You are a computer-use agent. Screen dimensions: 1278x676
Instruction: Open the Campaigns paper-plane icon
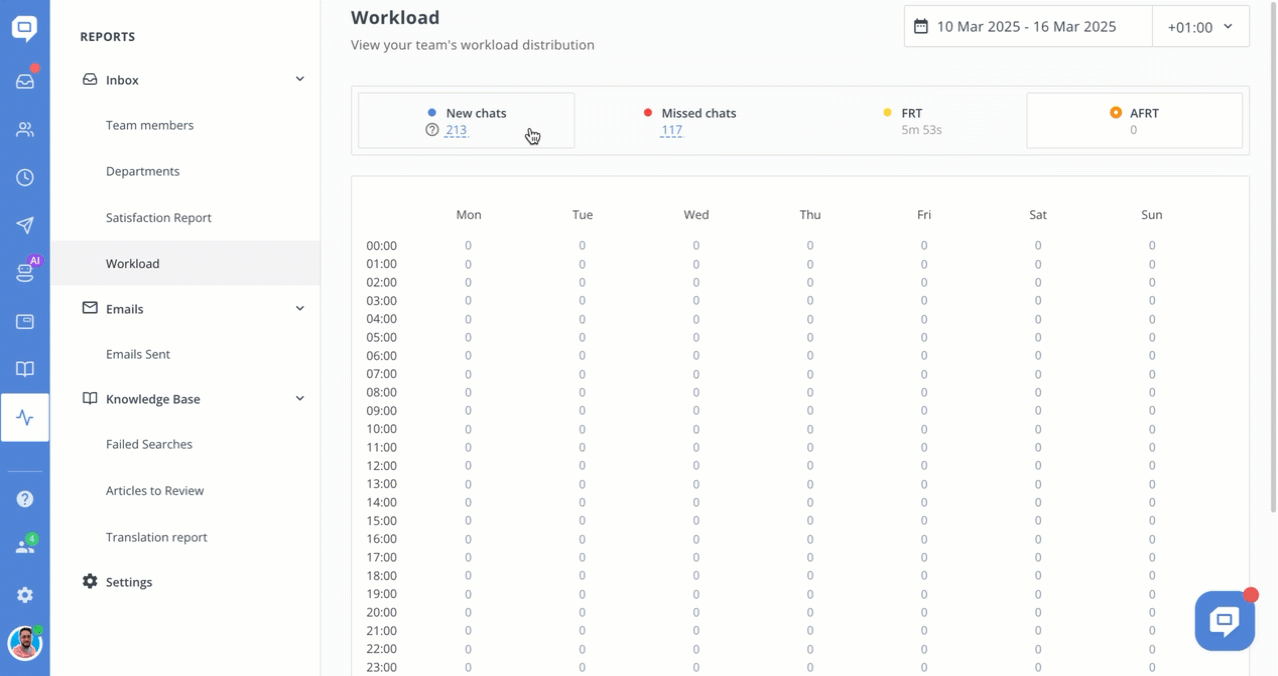tap(25, 225)
